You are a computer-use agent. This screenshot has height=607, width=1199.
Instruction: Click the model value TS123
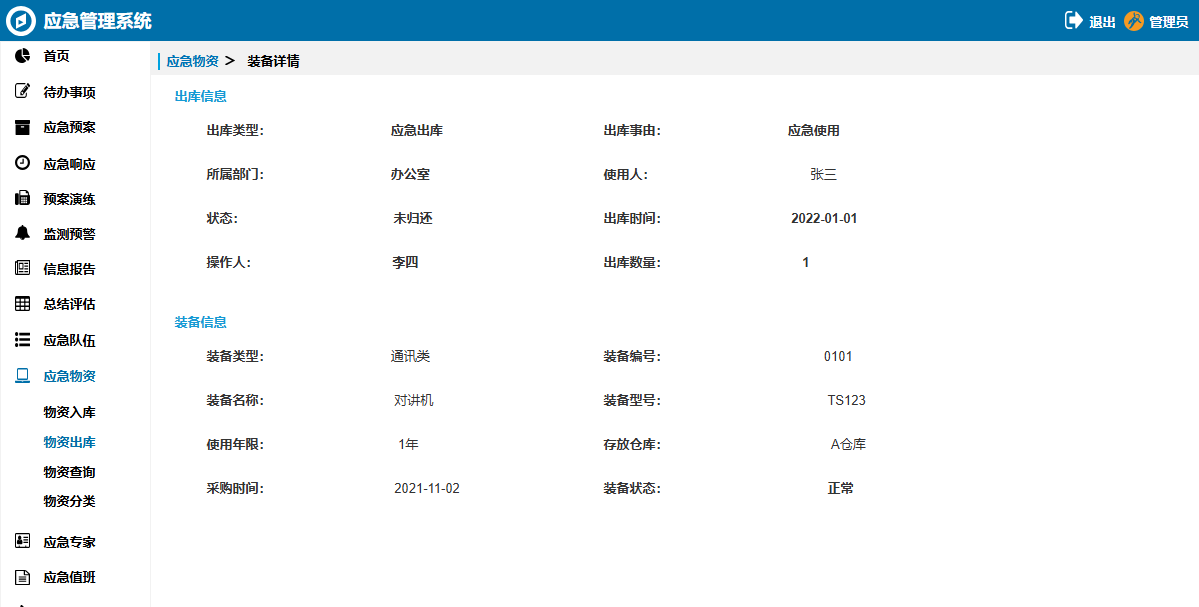click(846, 401)
